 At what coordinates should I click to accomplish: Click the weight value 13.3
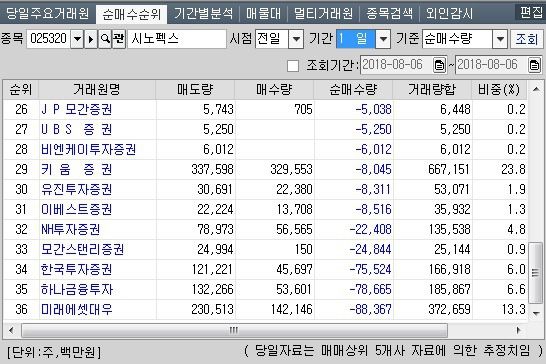(513, 309)
